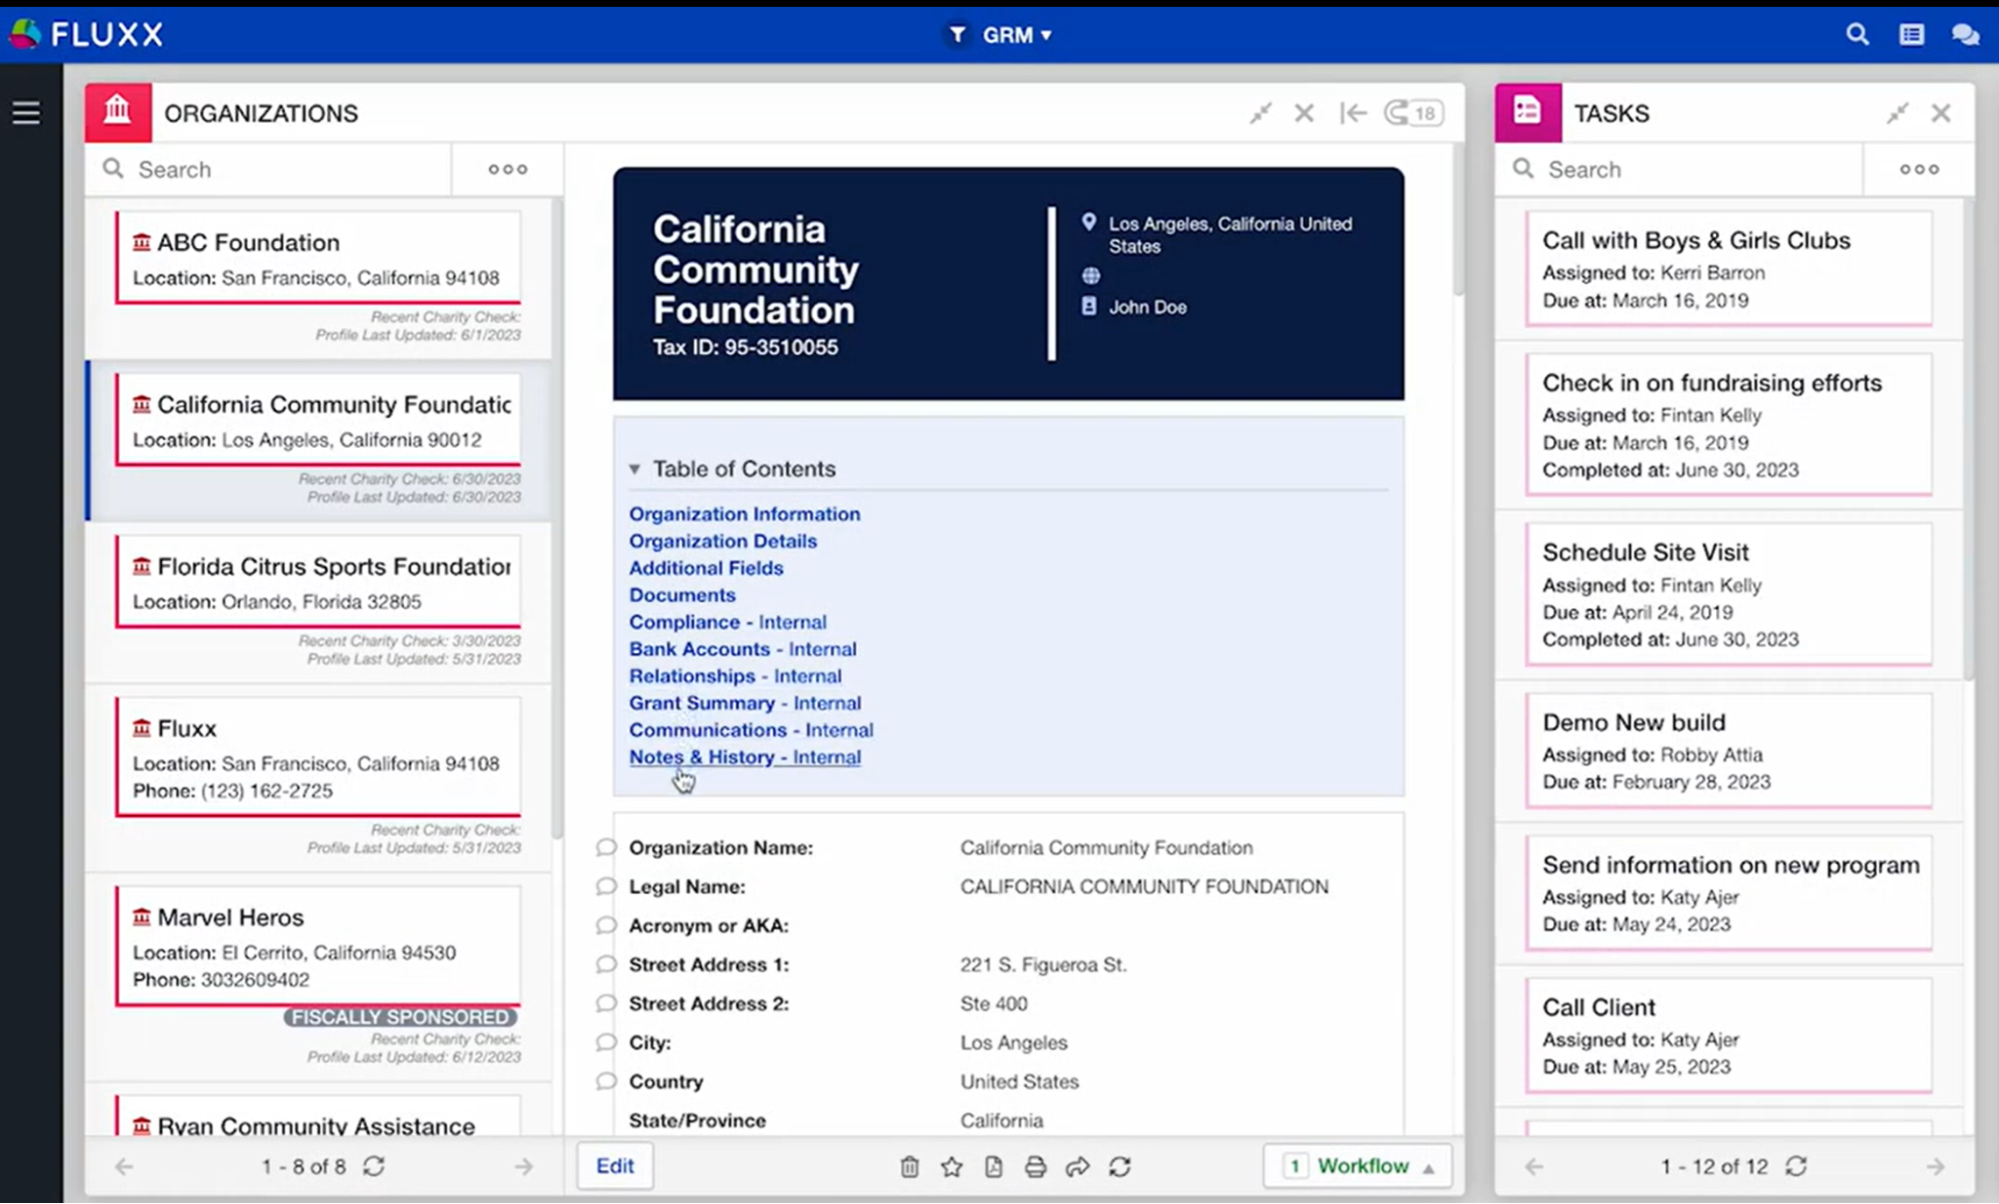This screenshot has height=1204, width=1999.
Task: Minimize the Organizations card with arrows icon
Action: 1260,113
